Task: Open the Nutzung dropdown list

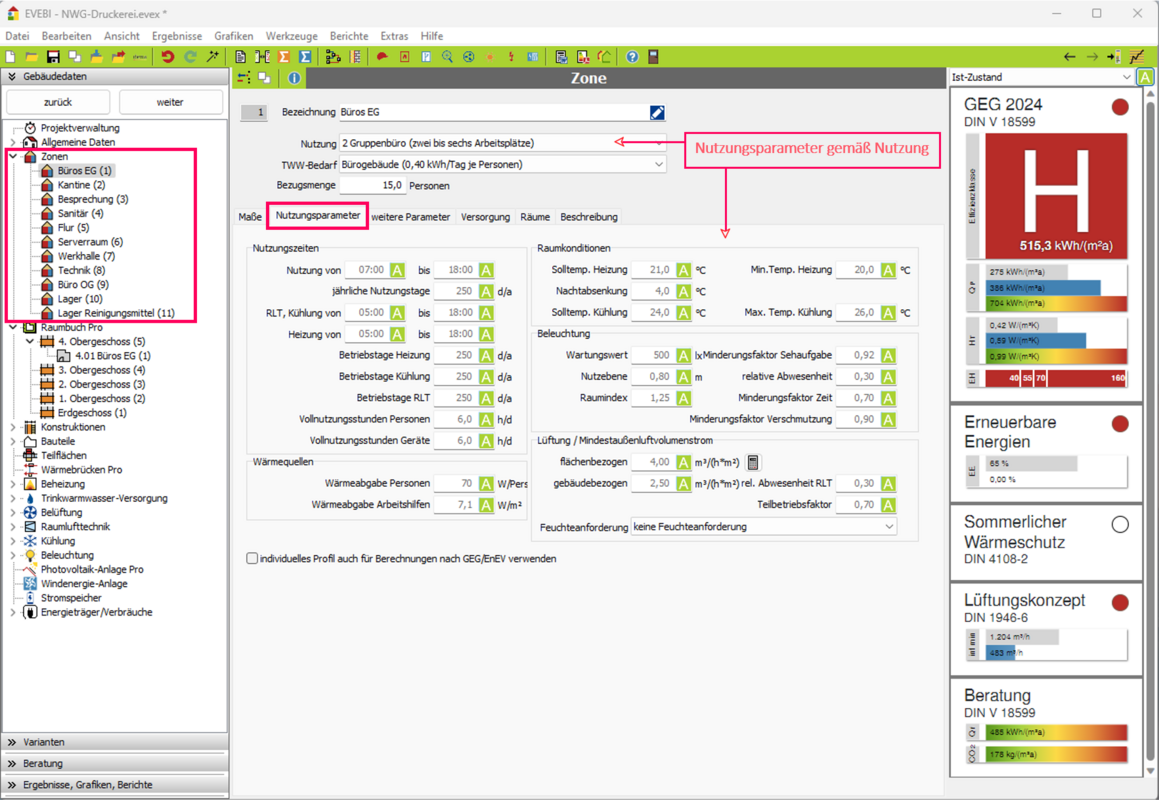Action: (x=658, y=143)
